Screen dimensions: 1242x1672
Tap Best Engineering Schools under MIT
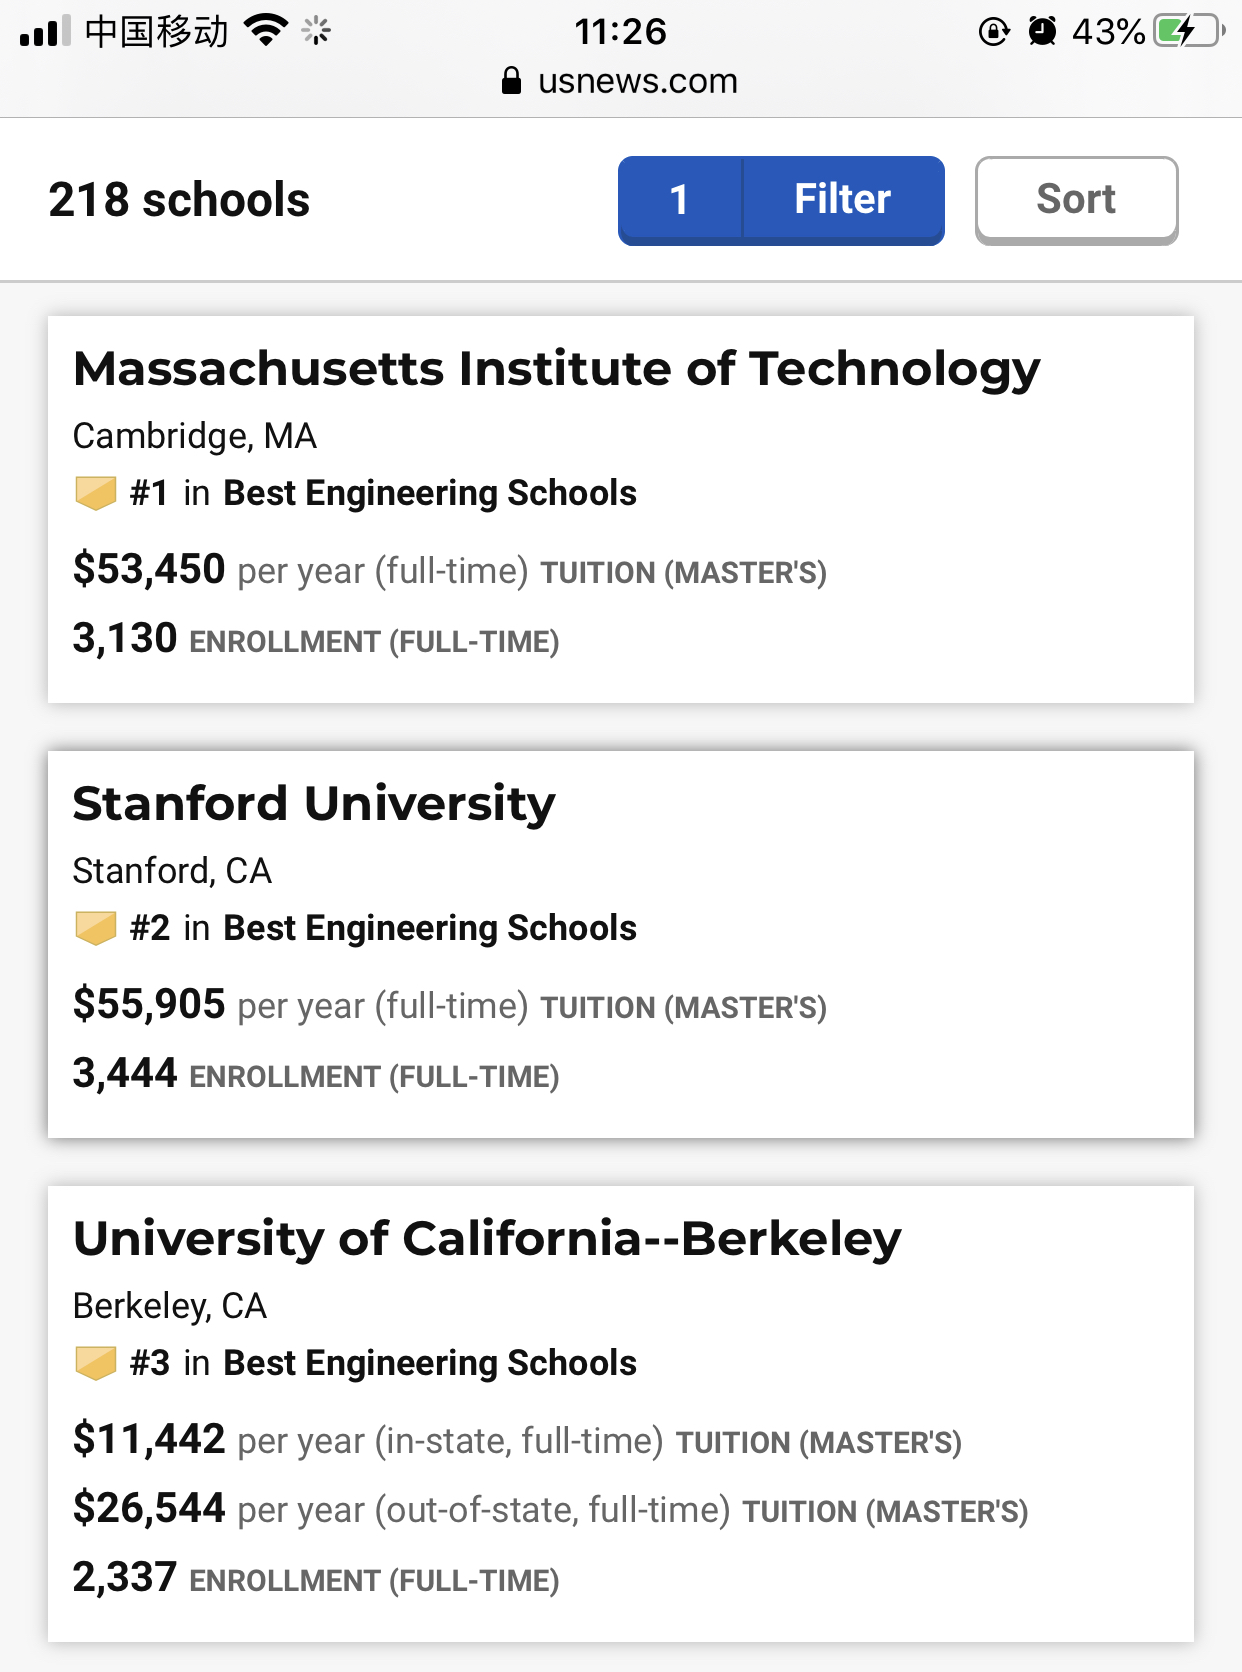coord(430,493)
